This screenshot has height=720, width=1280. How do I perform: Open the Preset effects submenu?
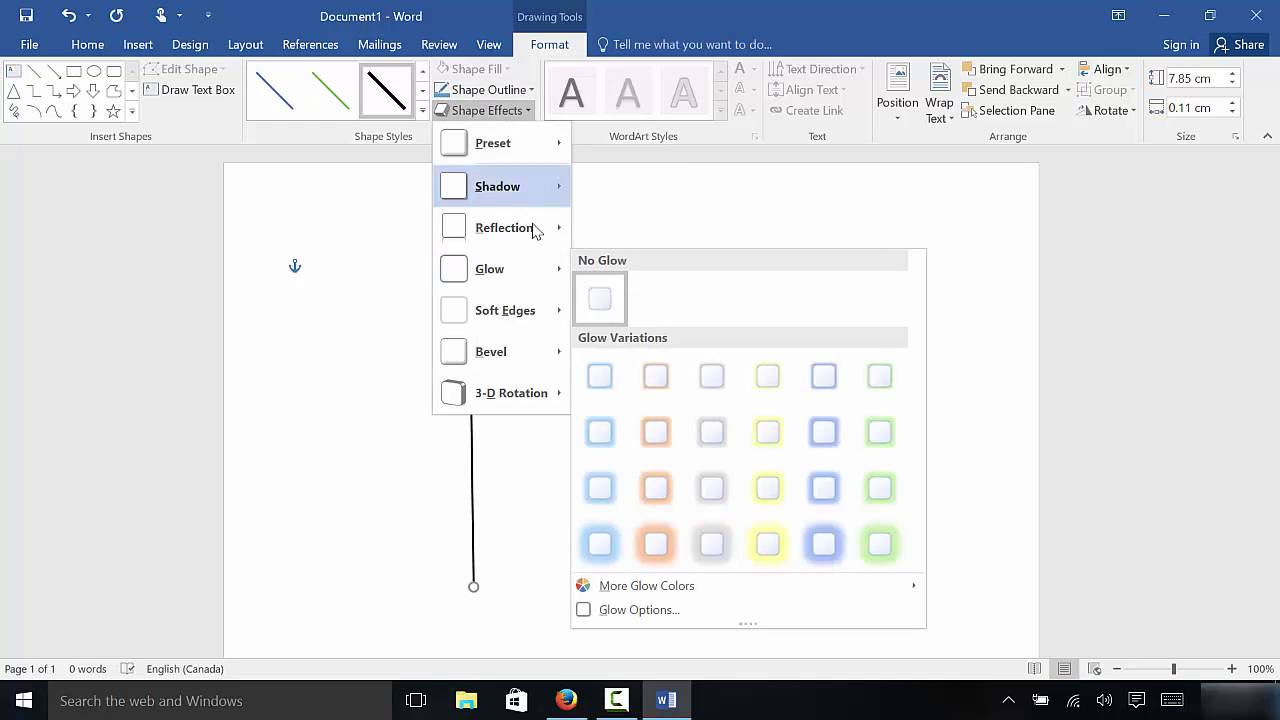pos(502,143)
